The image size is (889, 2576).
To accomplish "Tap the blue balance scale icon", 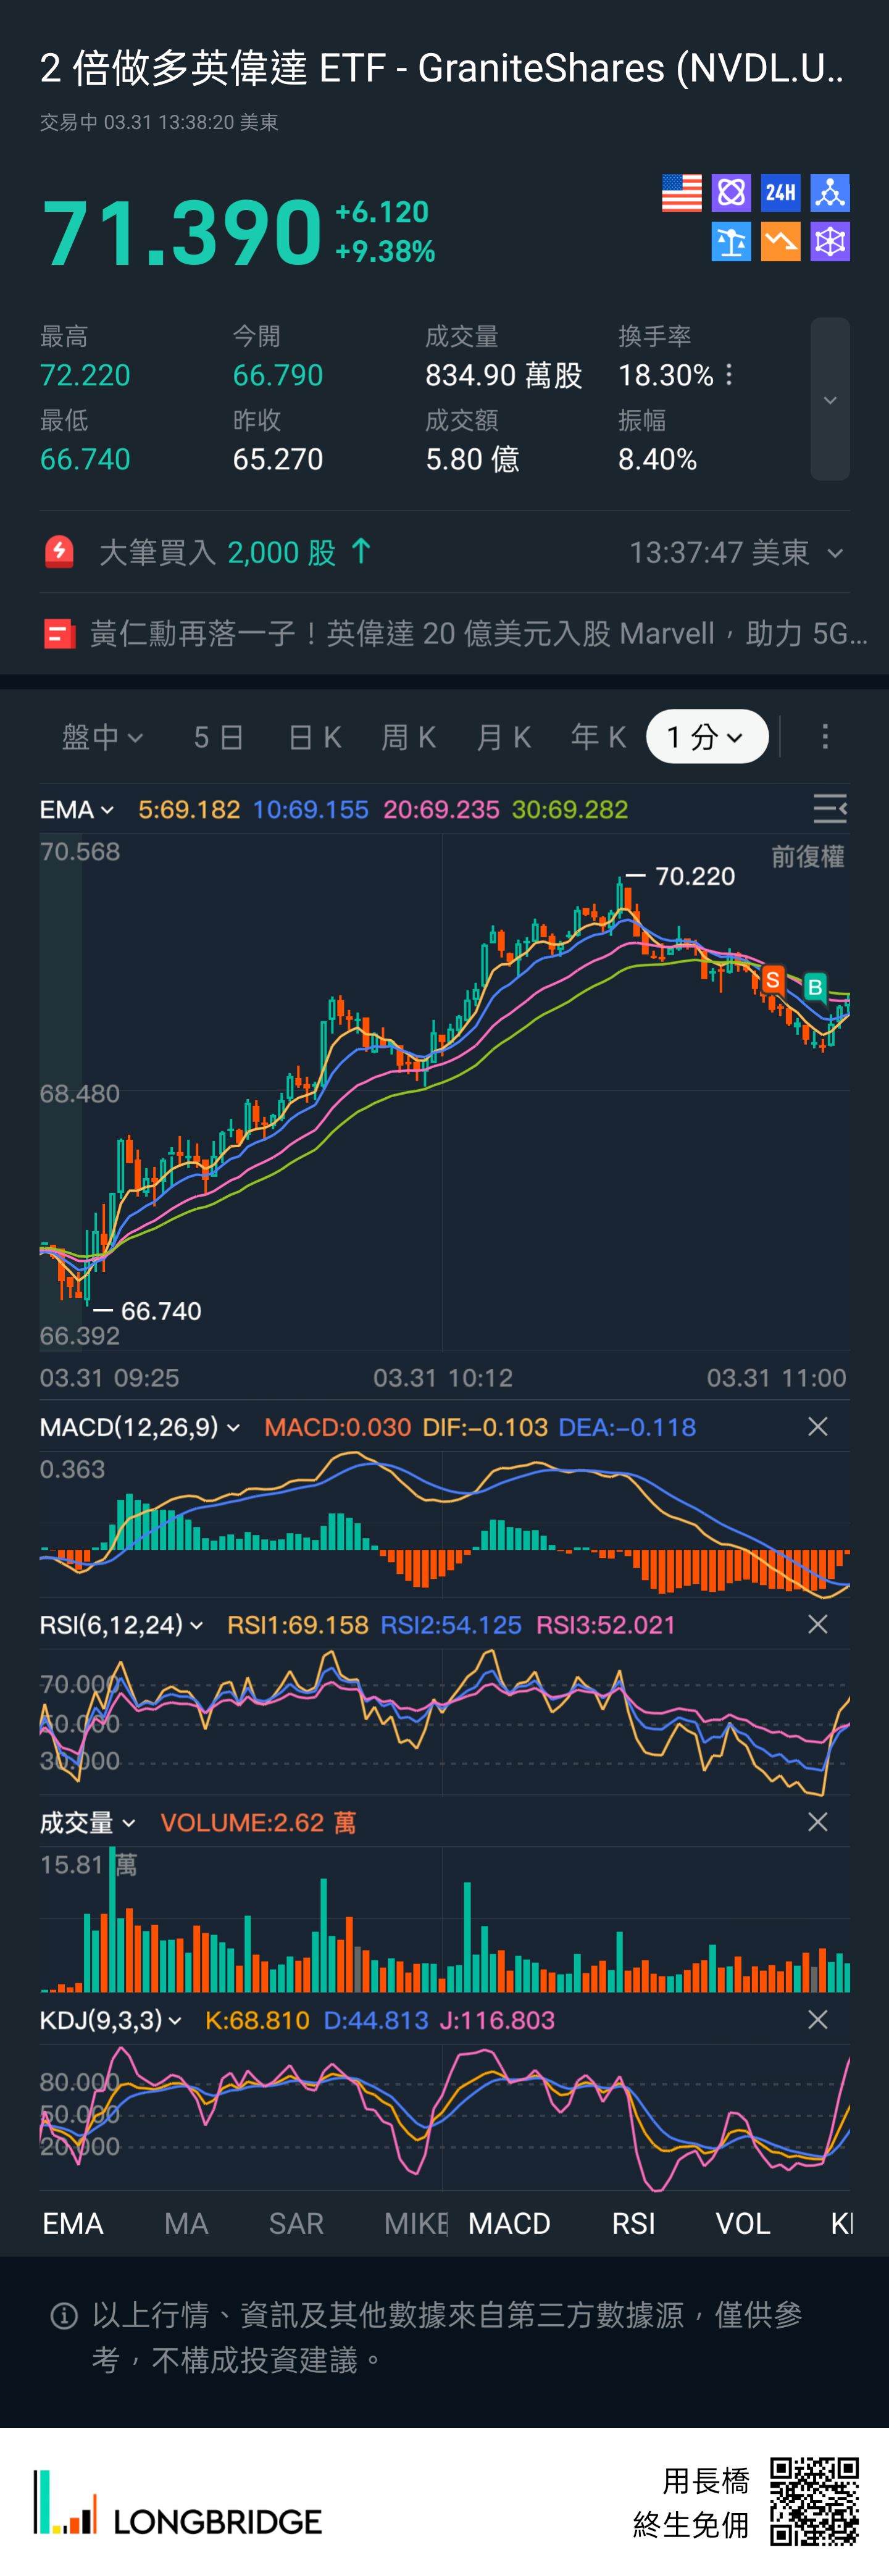I will click(731, 242).
